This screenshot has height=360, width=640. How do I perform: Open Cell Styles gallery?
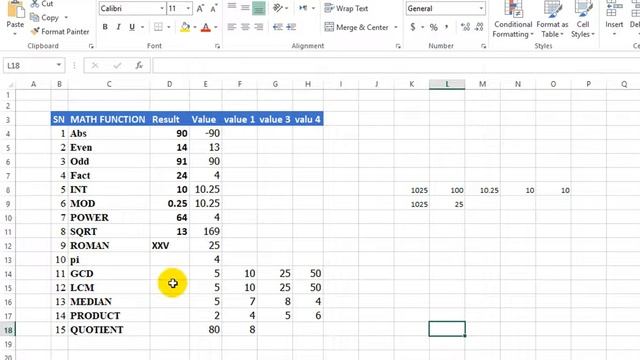click(583, 19)
